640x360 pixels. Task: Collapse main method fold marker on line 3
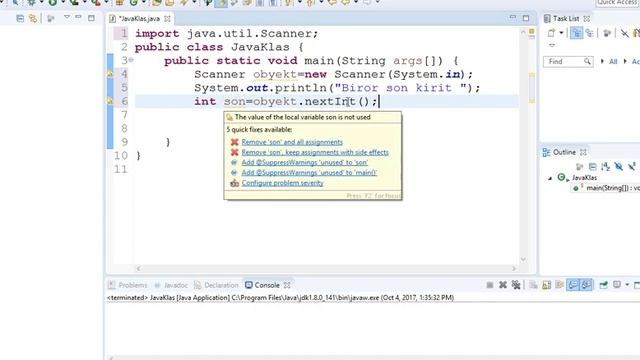tap(131, 60)
